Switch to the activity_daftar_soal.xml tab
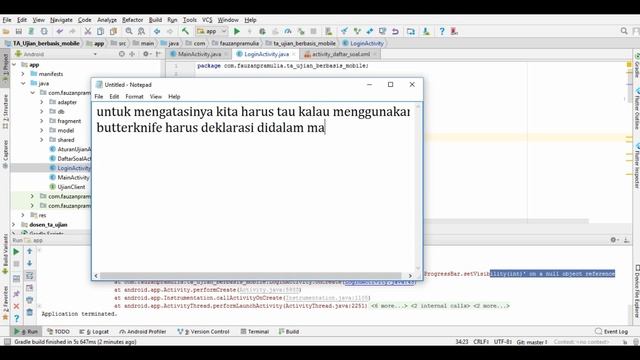Image resolution: width=640 pixels, height=360 pixels. [341, 54]
